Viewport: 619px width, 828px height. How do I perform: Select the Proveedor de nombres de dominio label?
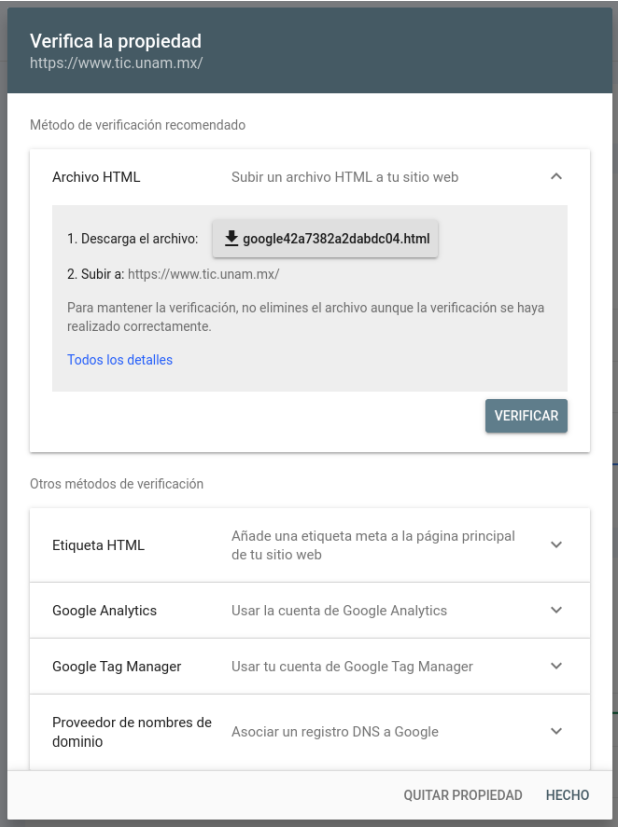click(x=132, y=732)
